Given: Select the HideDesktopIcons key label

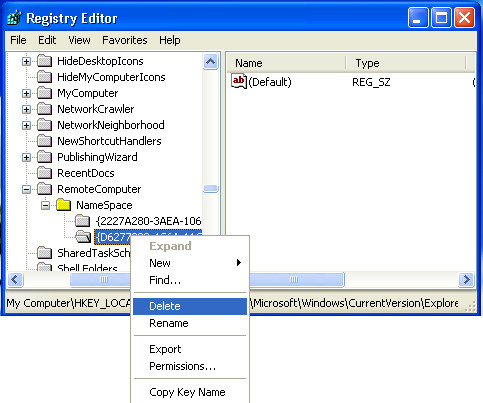Looking at the screenshot, I should click(x=100, y=61).
